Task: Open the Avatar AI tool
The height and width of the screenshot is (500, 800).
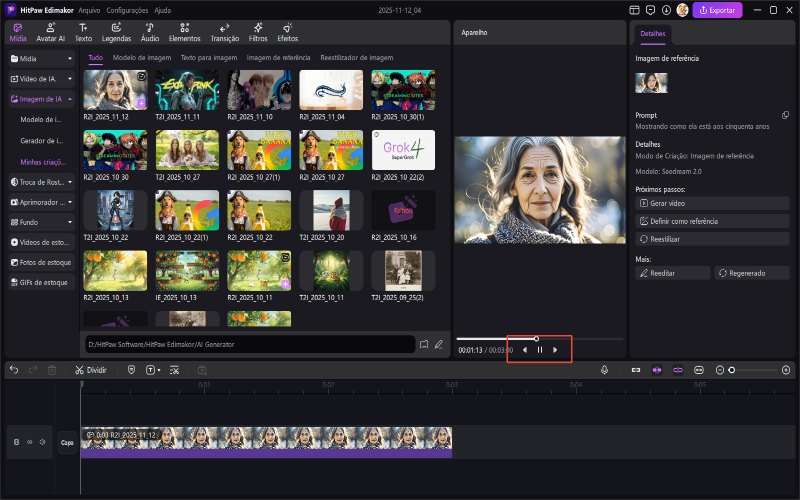Action: coord(52,31)
